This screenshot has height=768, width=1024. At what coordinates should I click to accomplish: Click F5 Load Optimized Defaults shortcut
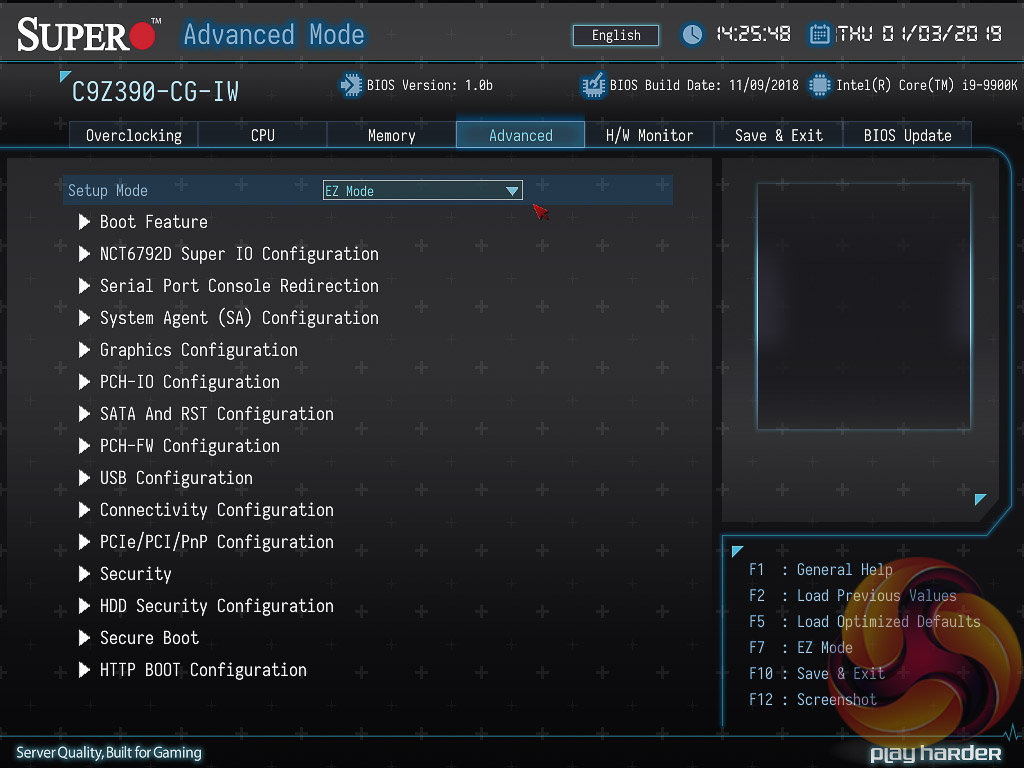[x=865, y=622]
